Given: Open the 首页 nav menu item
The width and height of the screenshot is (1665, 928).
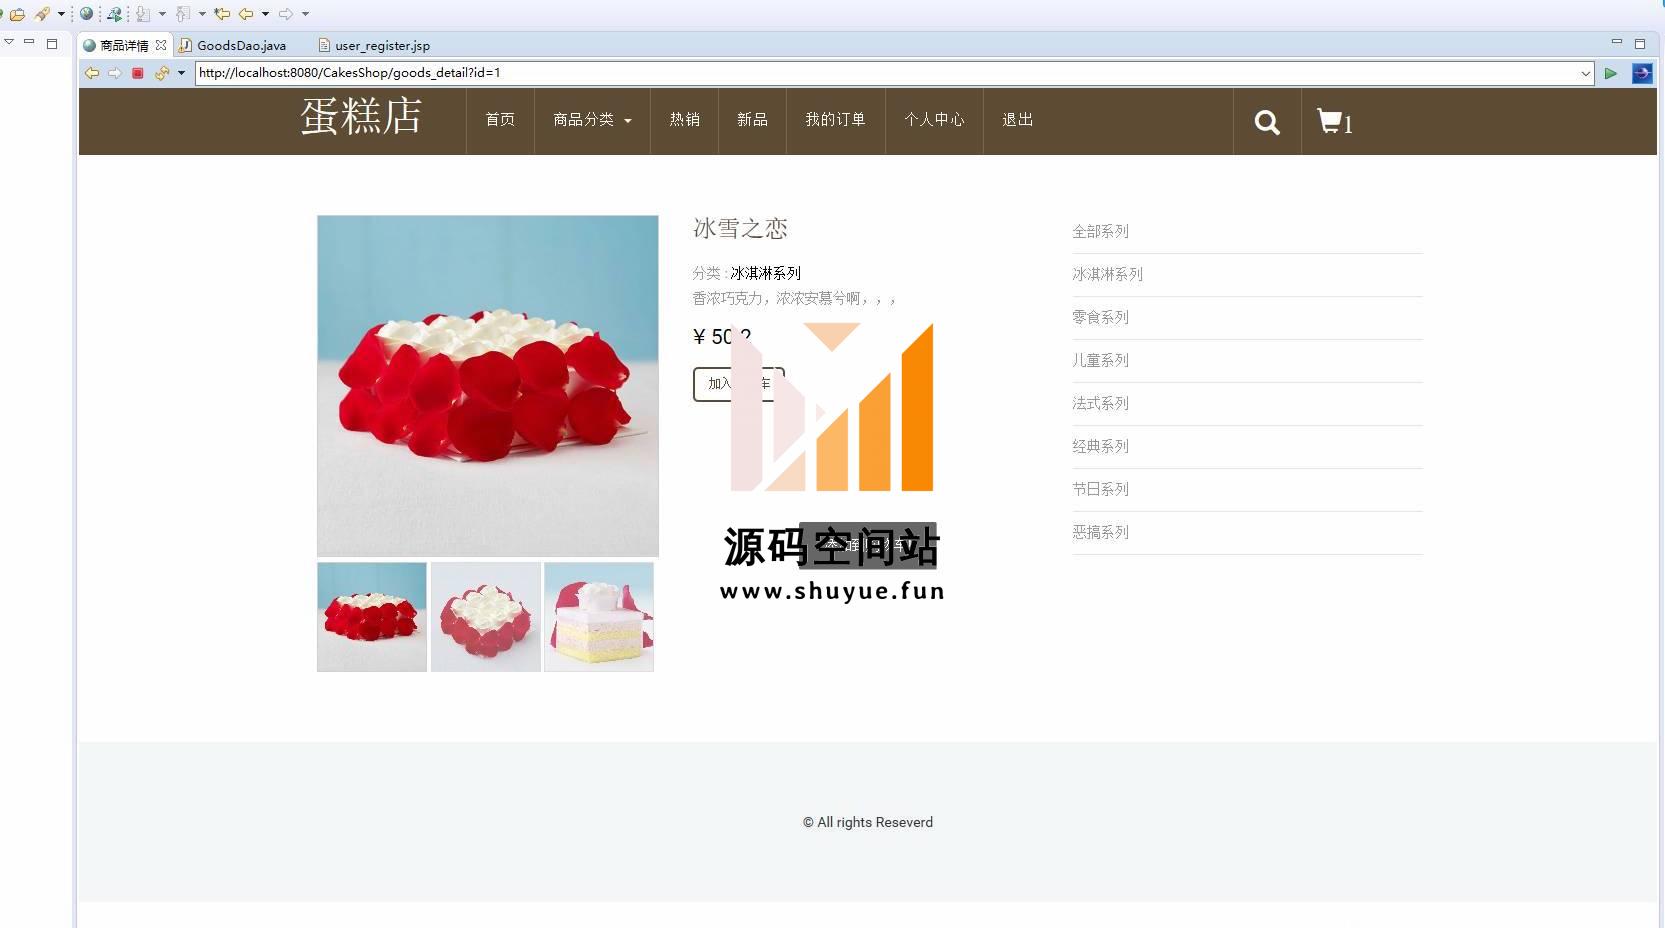Looking at the screenshot, I should tap(500, 120).
